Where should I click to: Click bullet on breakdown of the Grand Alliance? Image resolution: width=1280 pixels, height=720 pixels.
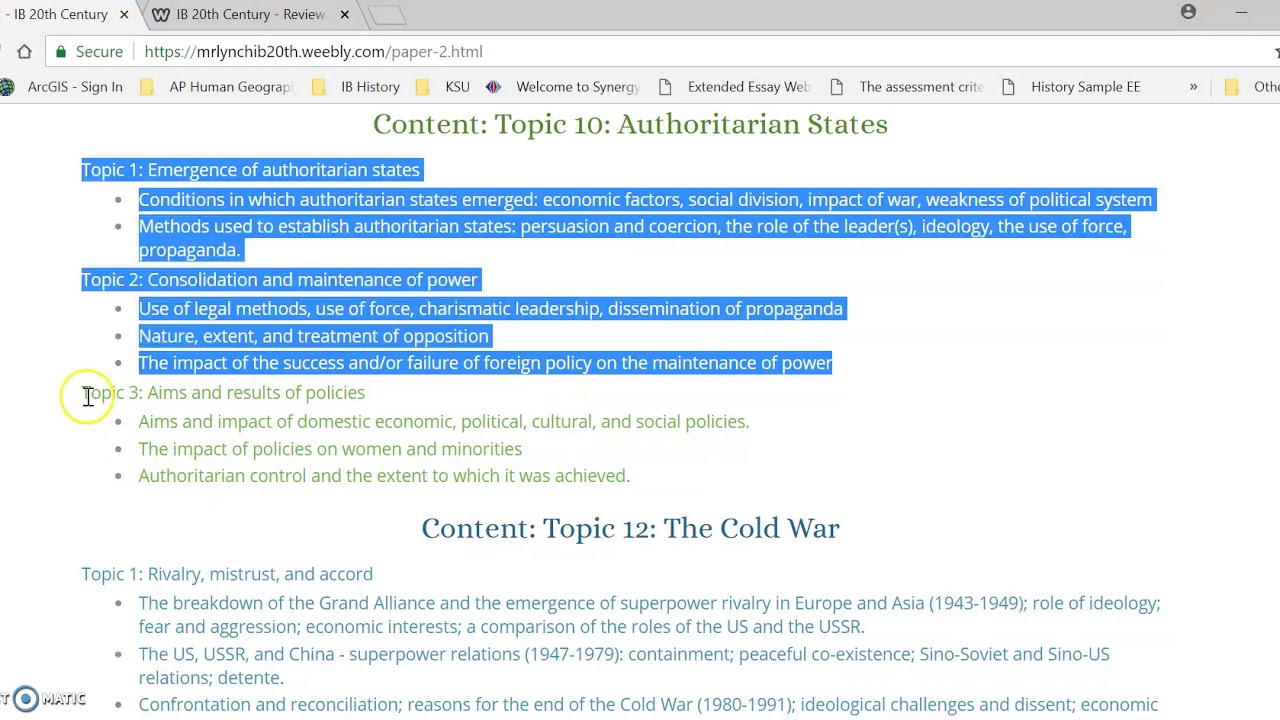pos(649,615)
